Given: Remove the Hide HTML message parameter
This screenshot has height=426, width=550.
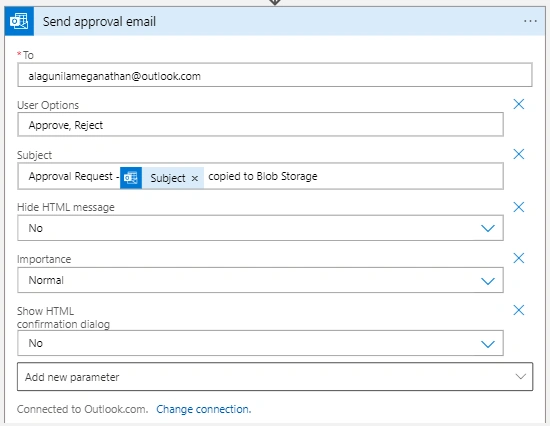Looking at the screenshot, I should coord(519,207).
